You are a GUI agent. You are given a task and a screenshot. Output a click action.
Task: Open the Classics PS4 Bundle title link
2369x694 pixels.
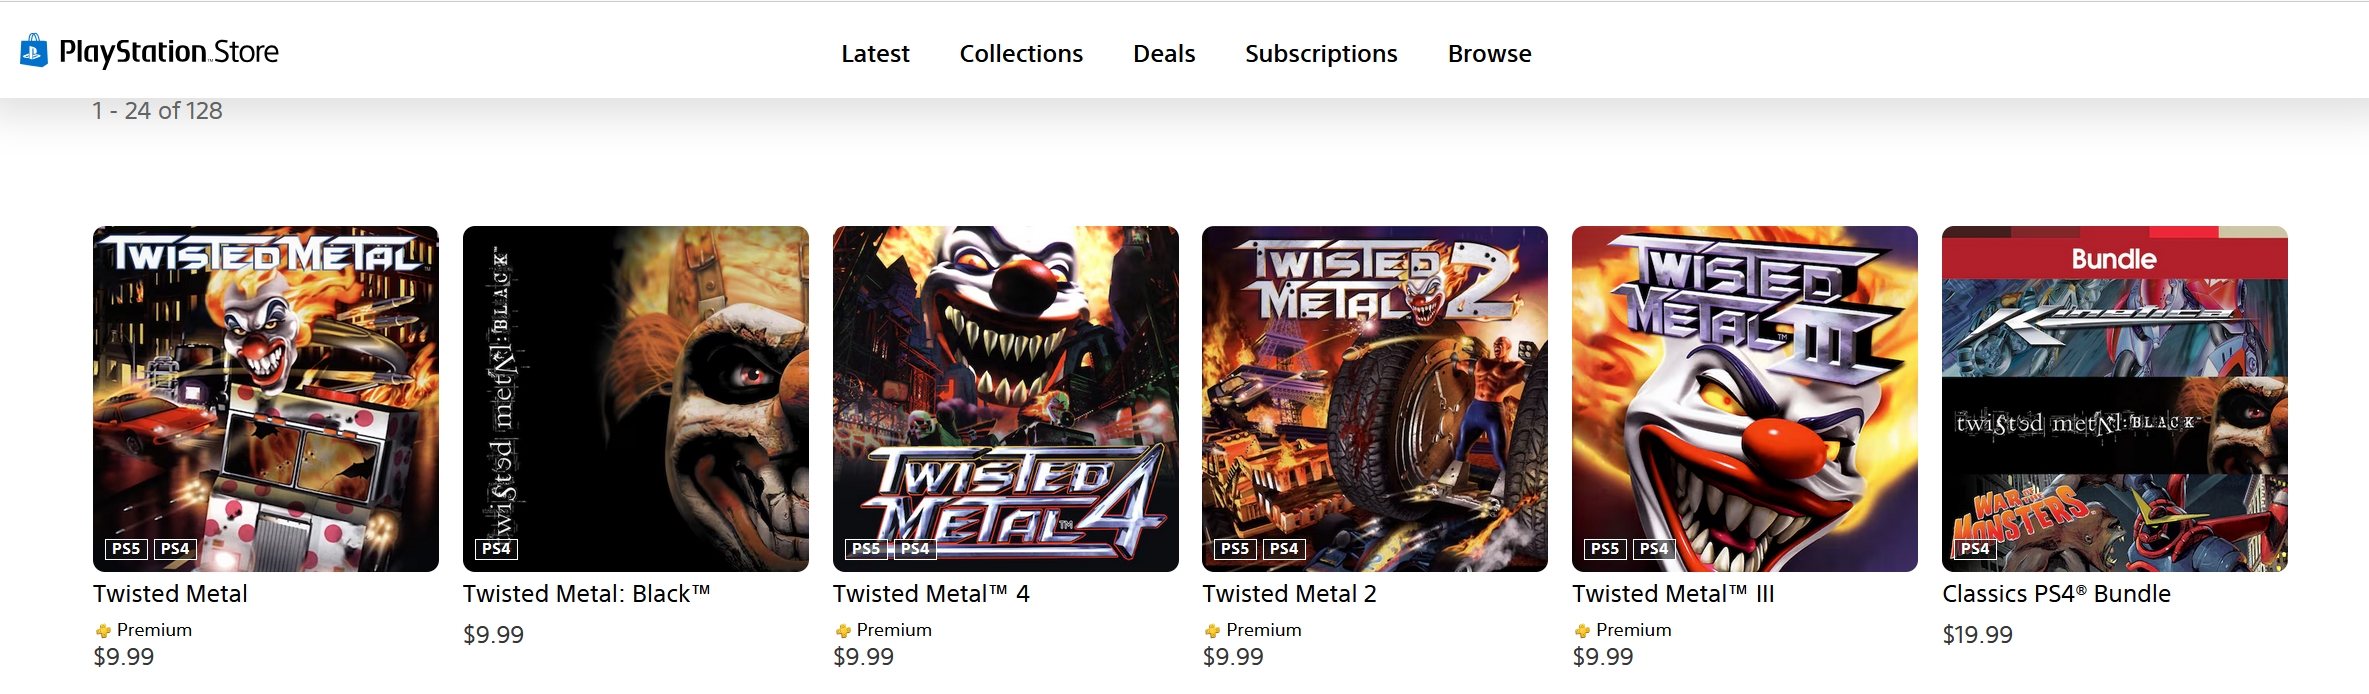pyautogui.click(x=2056, y=594)
